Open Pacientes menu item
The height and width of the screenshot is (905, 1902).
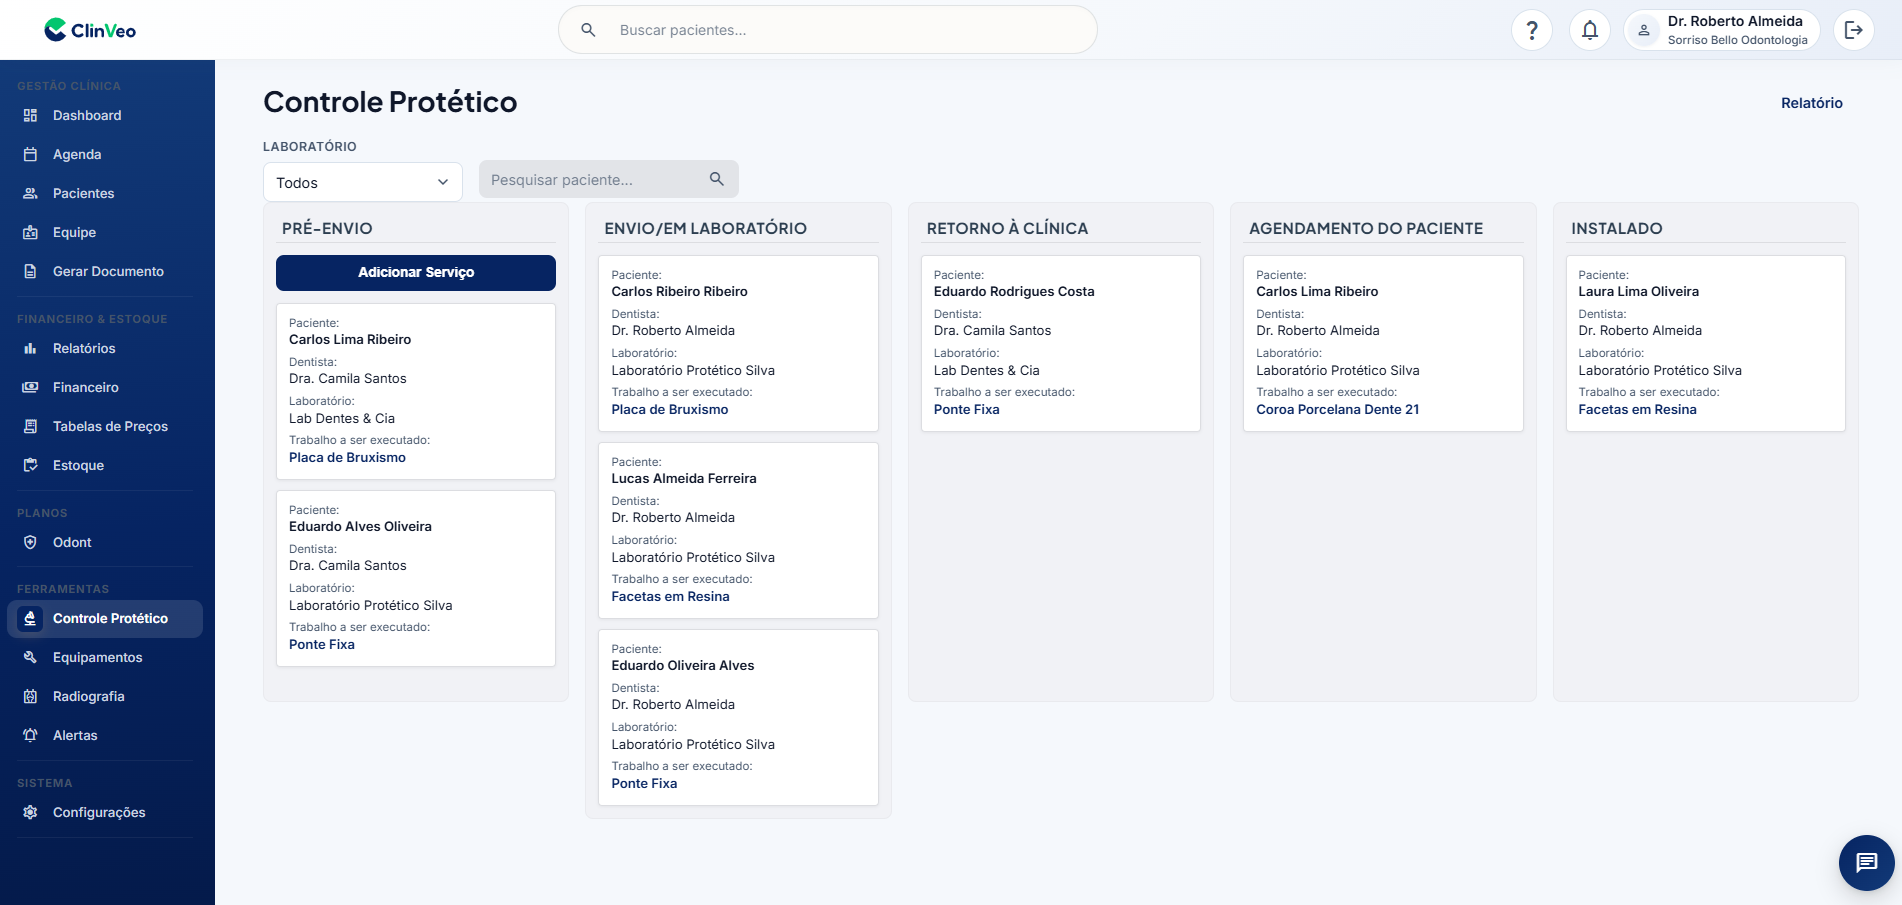[x=105, y=193]
